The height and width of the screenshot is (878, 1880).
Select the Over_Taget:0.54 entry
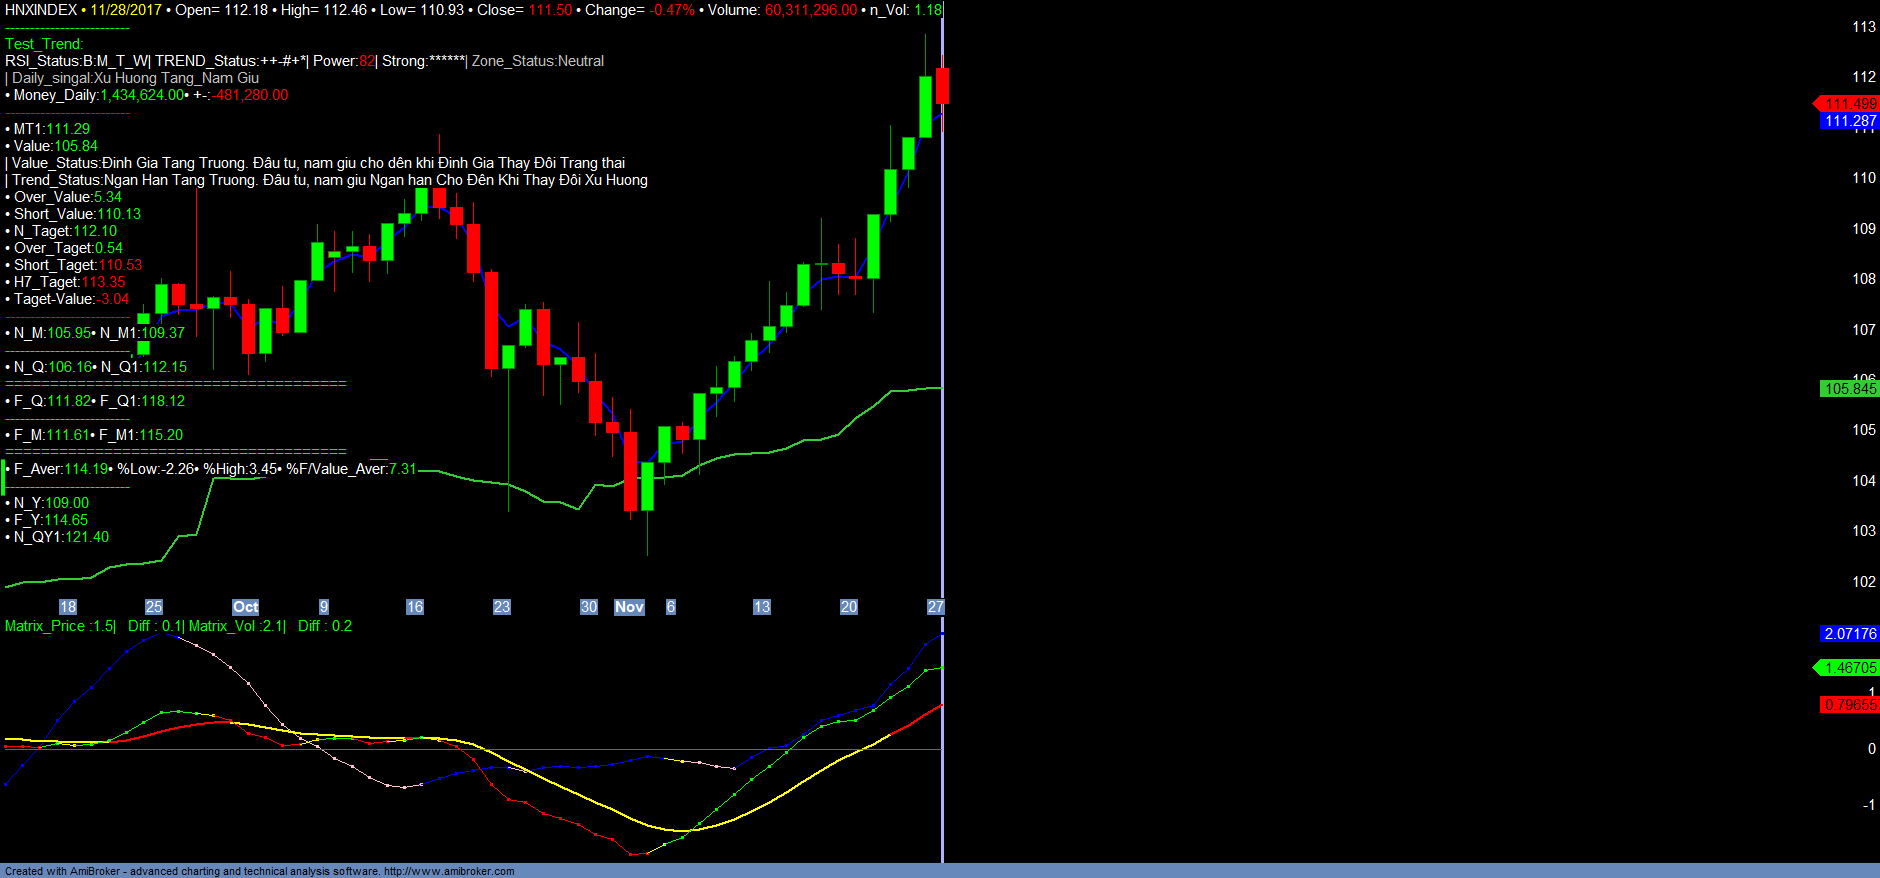coord(68,248)
